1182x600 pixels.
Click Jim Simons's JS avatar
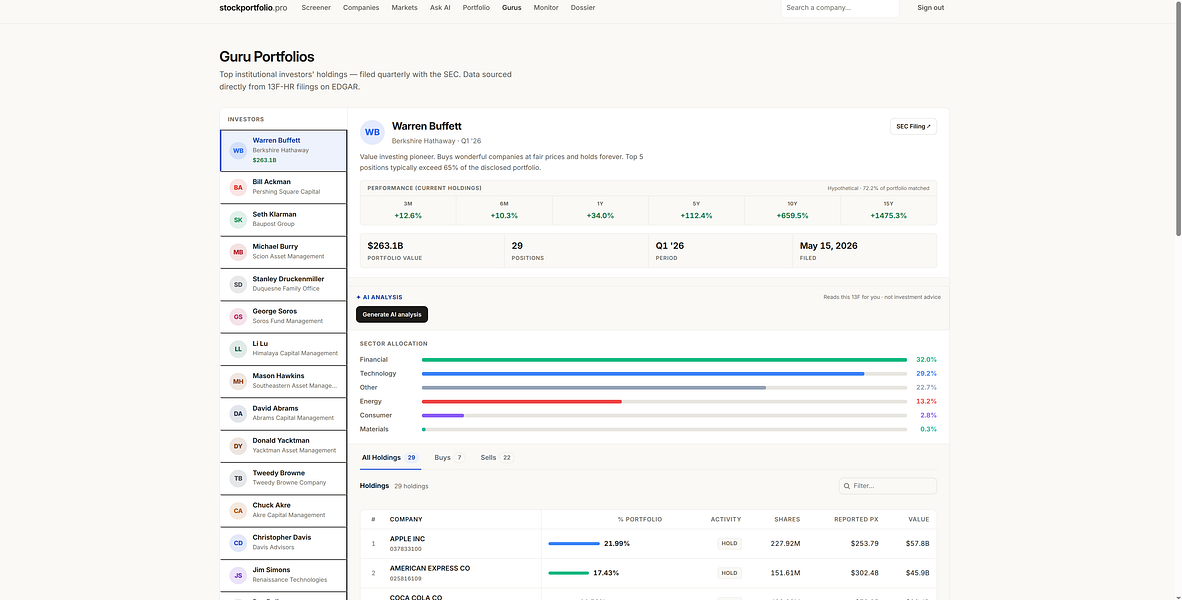(238, 575)
